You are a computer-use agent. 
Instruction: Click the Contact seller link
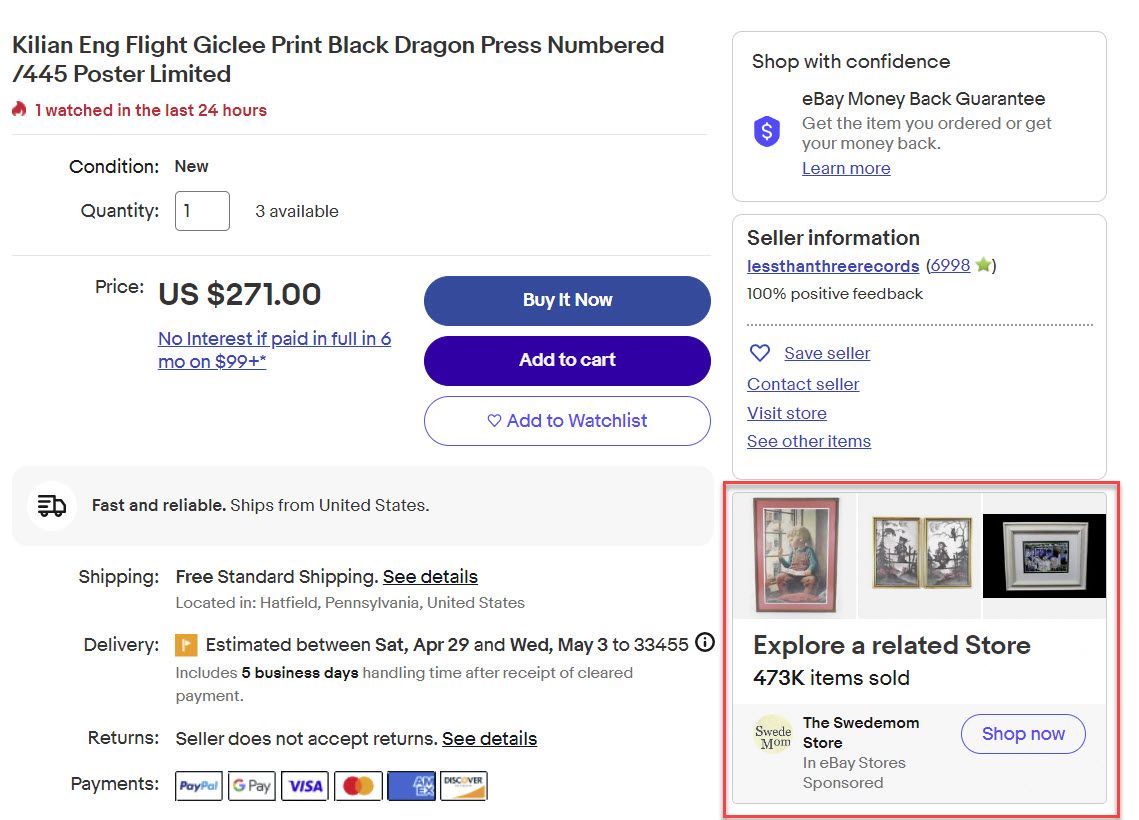coord(803,384)
